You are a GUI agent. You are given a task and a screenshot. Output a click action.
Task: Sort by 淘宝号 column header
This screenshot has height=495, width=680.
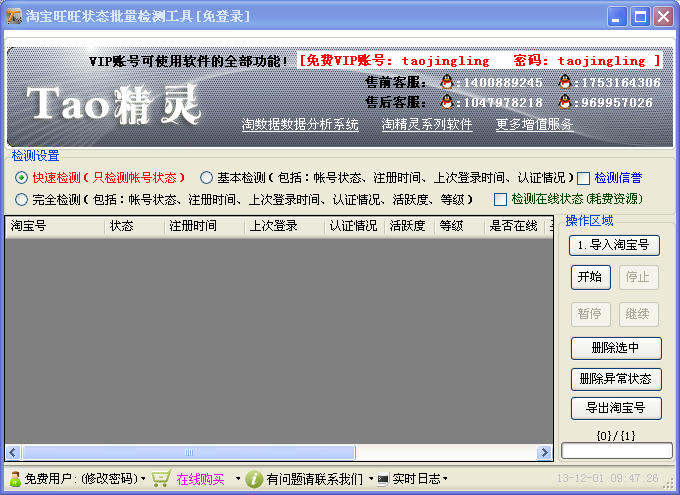tap(55, 226)
